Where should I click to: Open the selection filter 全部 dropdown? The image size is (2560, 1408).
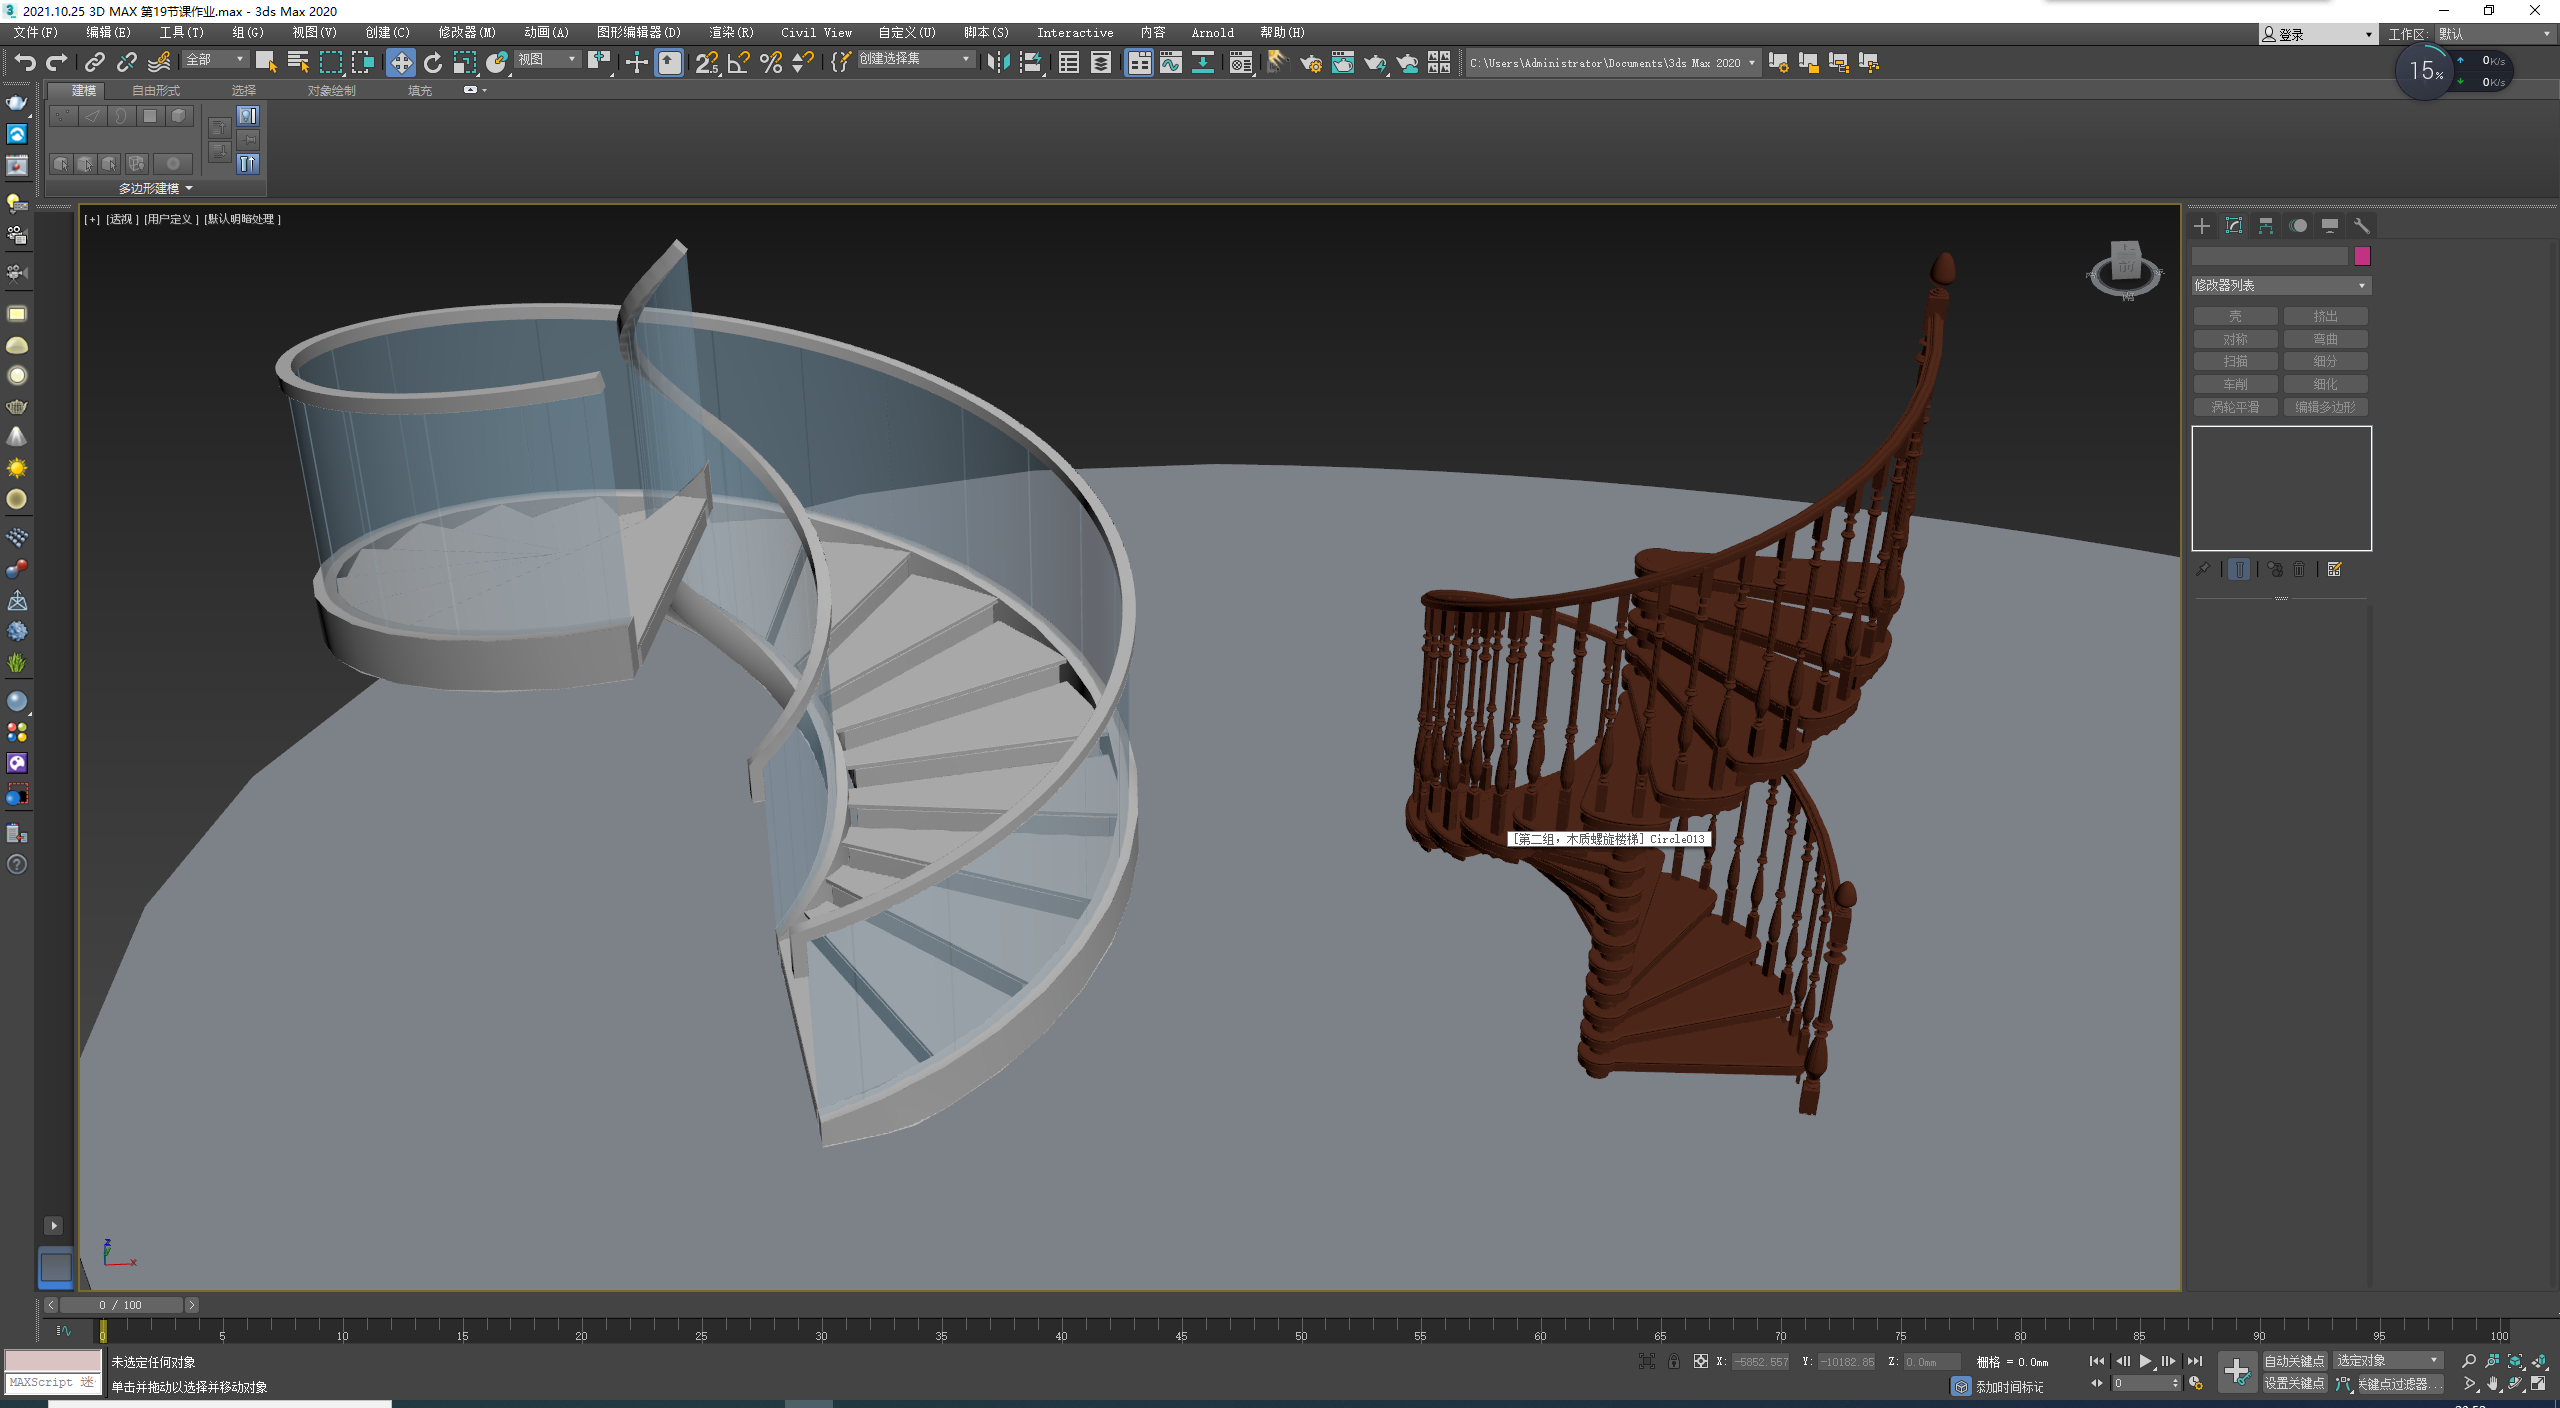click(x=214, y=60)
